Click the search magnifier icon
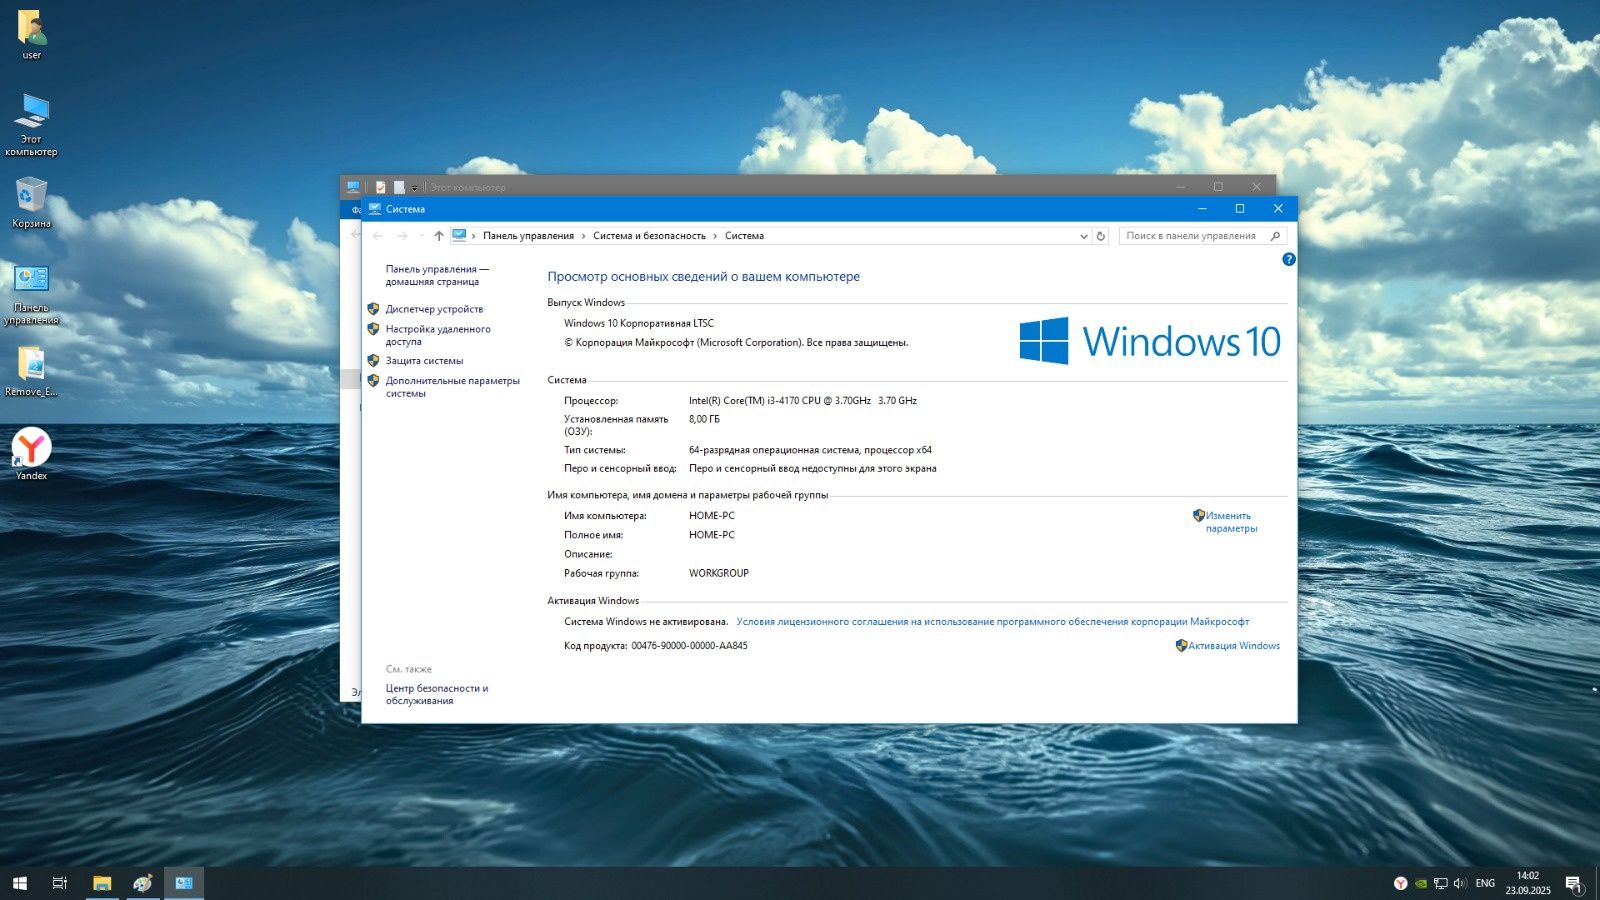 [1275, 236]
